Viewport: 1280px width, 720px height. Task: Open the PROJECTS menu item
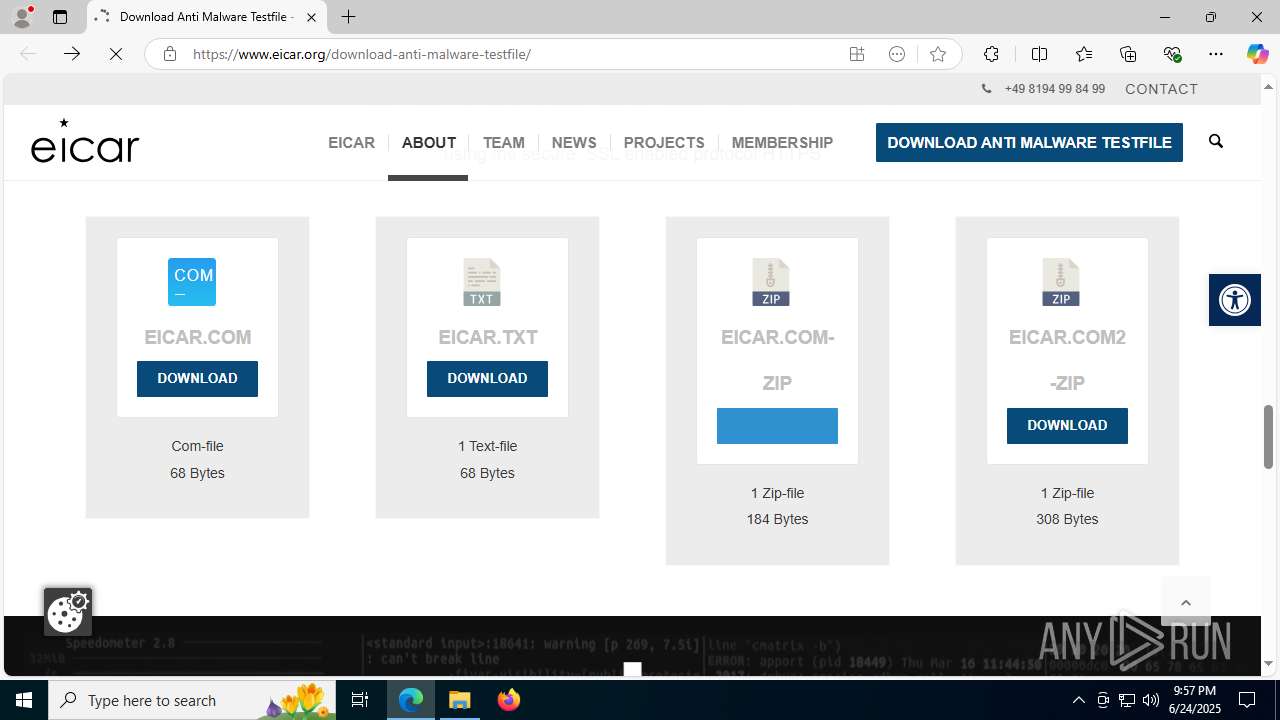pos(664,143)
